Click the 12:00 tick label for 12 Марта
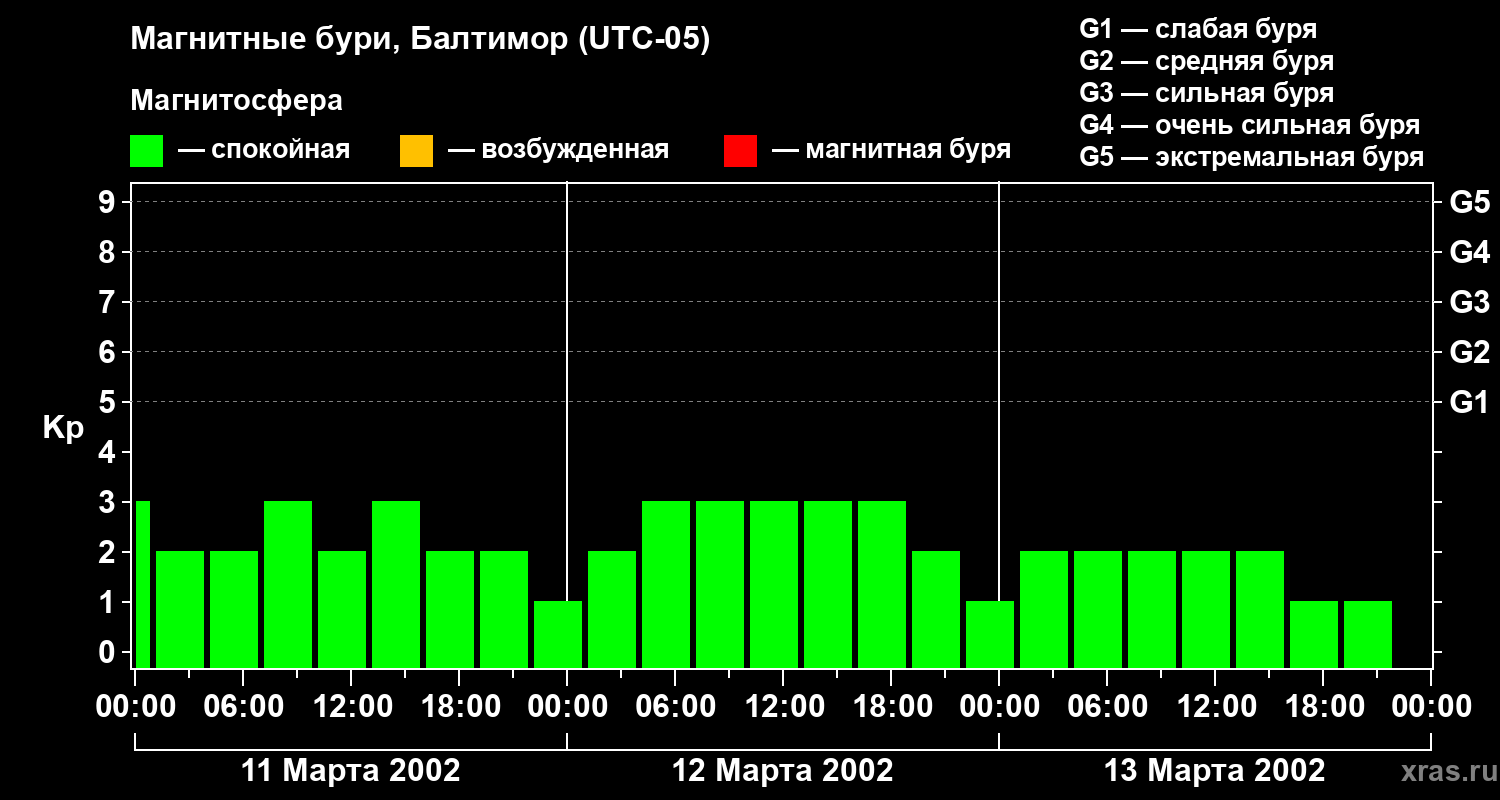The image size is (1500, 800). 783,707
